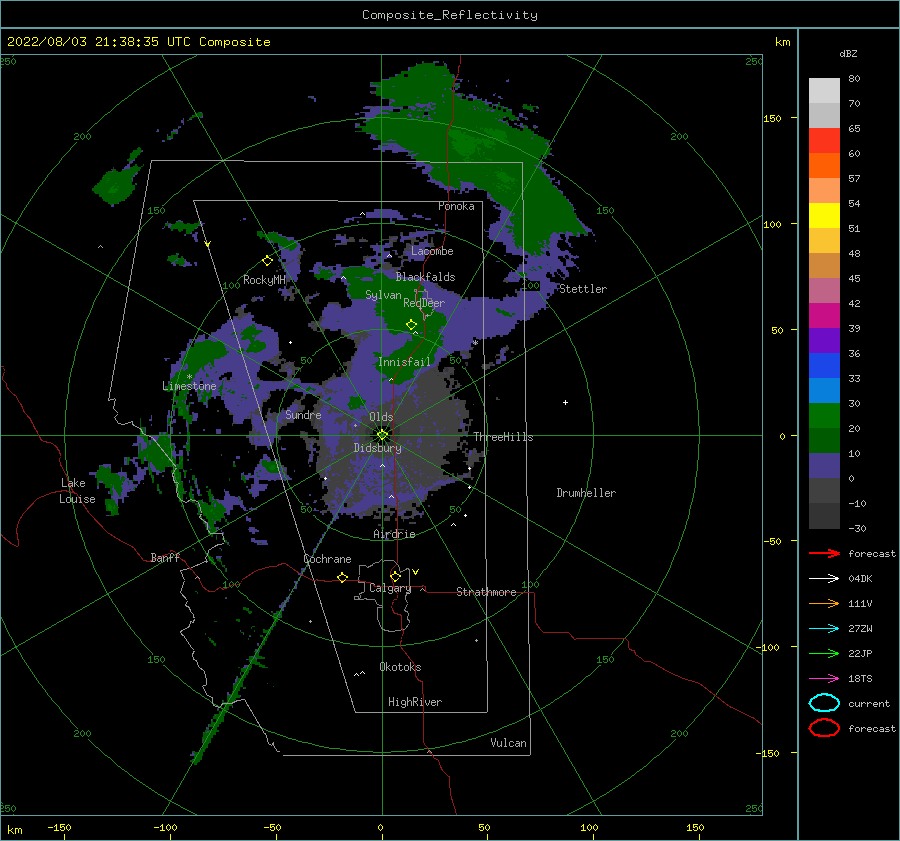Click the asterisk marker near Limestone

[x=189, y=377]
